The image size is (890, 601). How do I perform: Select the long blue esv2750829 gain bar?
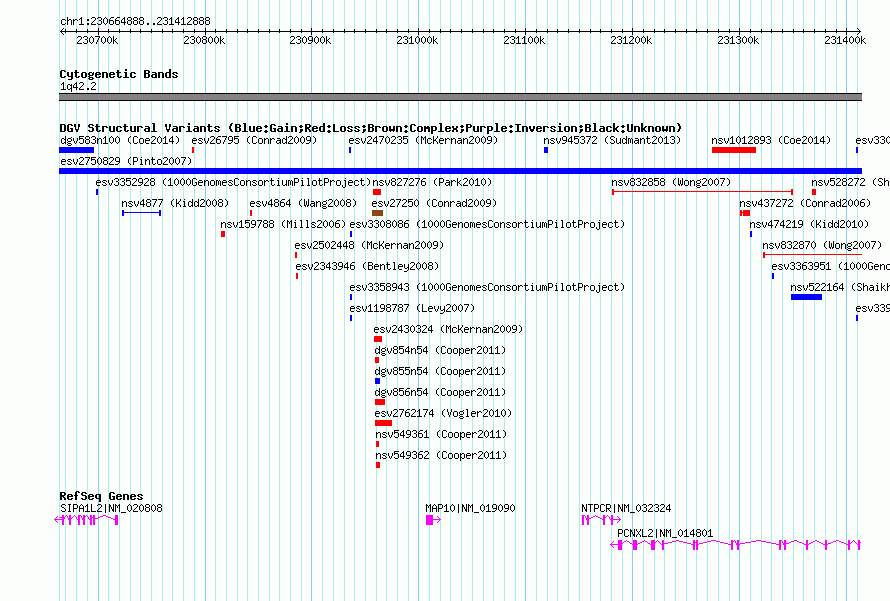460,171
